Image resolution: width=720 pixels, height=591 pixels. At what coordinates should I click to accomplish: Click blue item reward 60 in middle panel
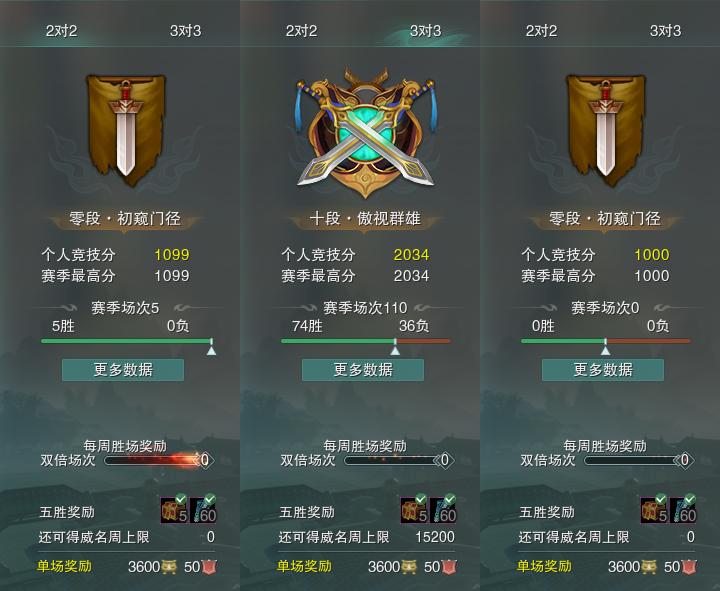pyautogui.click(x=443, y=509)
